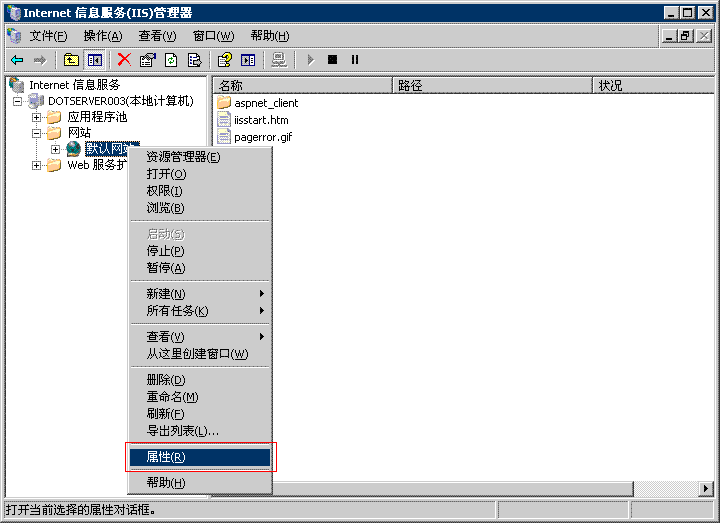Click the aspnet_client folder icon
The image size is (720, 523).
click(224, 102)
